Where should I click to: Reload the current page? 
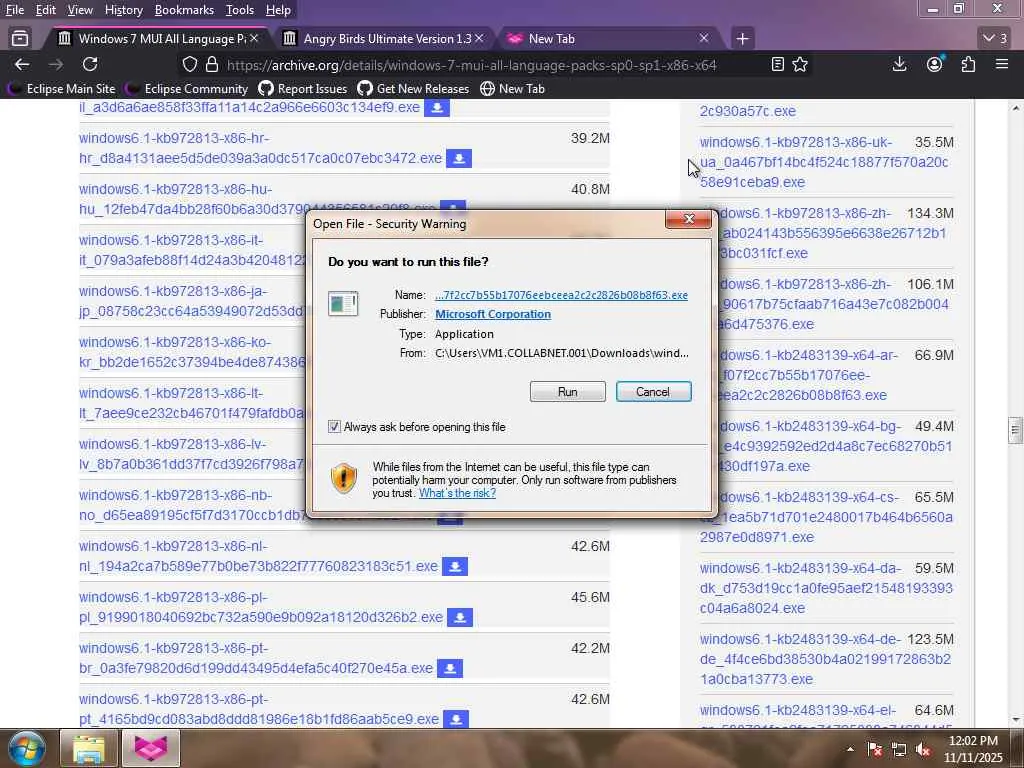pos(90,64)
